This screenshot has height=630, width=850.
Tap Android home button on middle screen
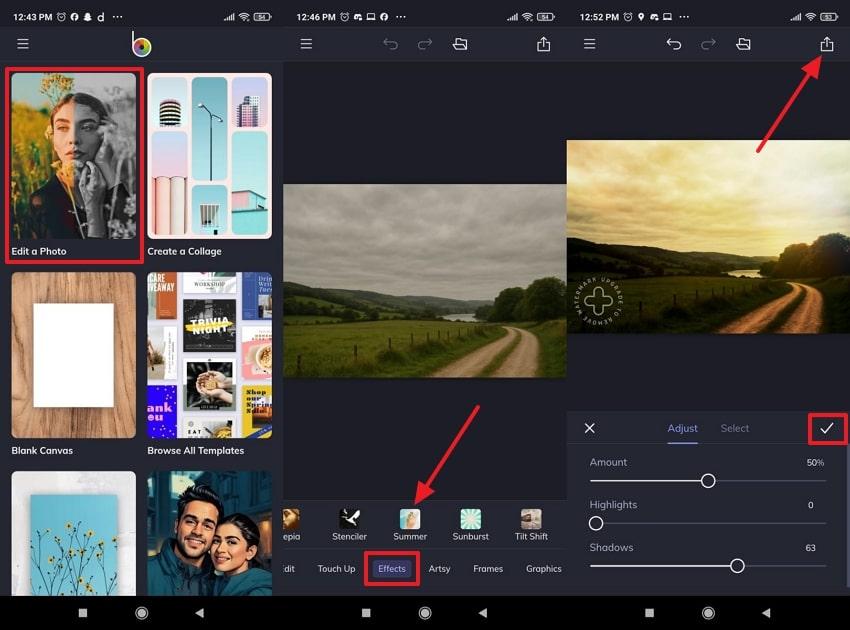coord(425,613)
